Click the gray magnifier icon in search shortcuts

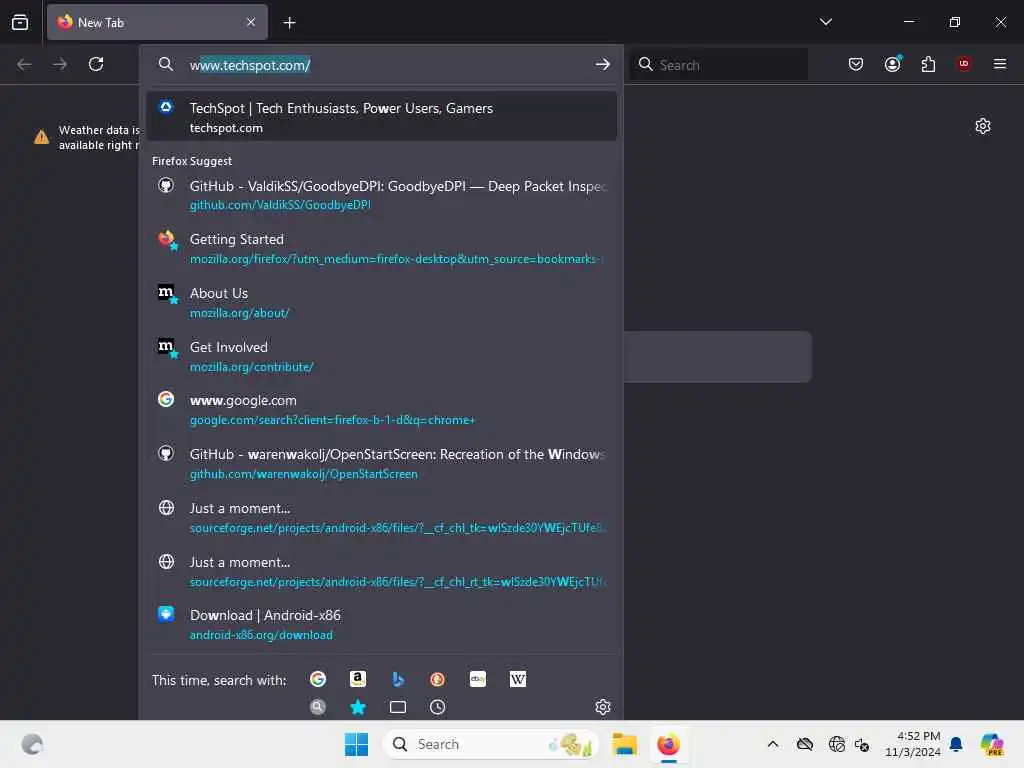(318, 707)
